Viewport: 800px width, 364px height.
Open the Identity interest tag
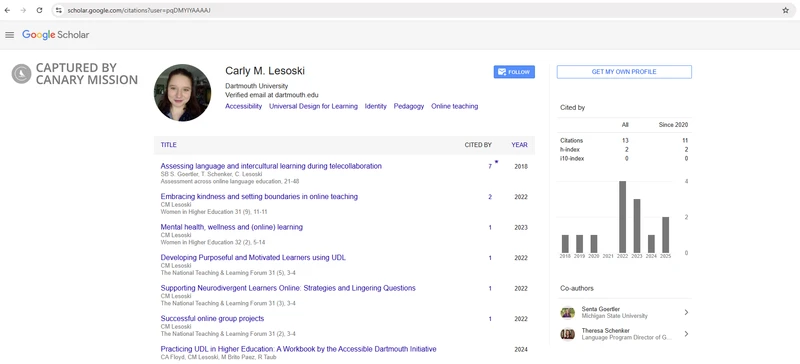pos(376,106)
